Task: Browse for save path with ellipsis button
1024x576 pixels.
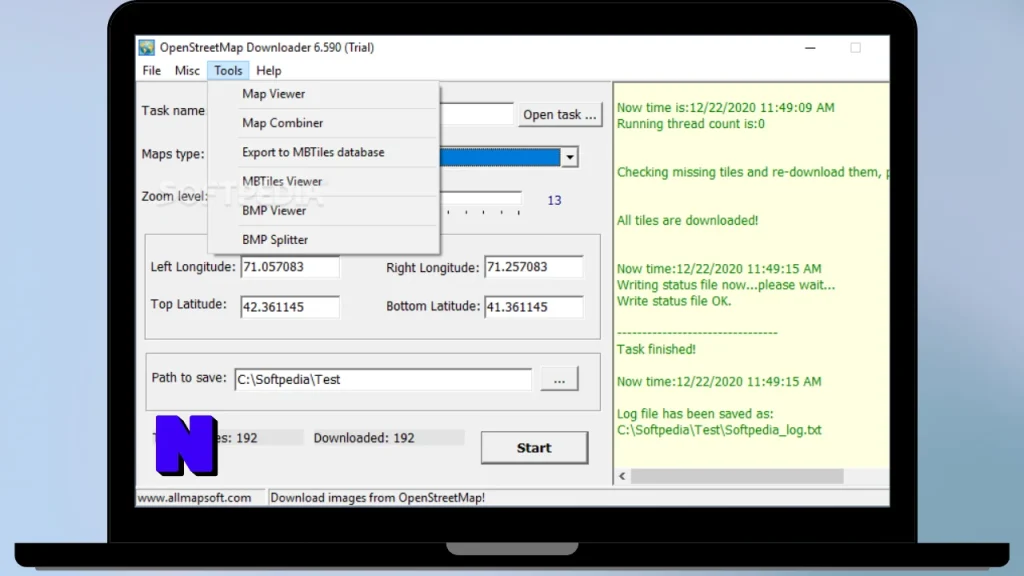Action: pyautogui.click(x=559, y=379)
